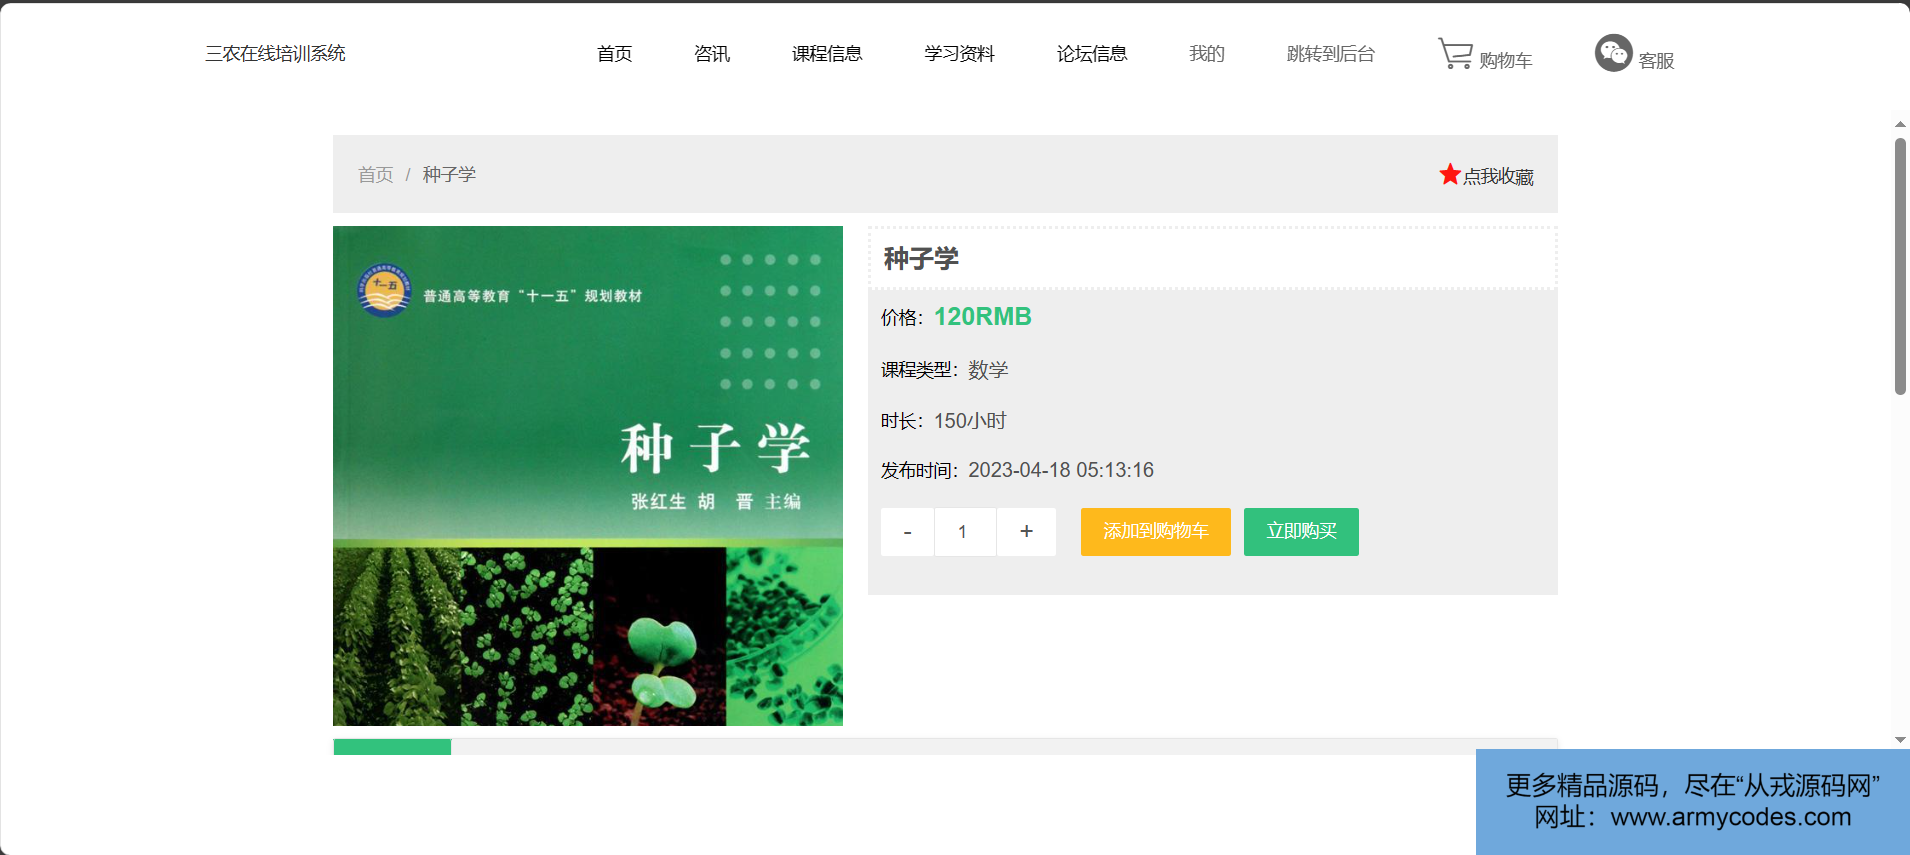Click 三农在线培训系统 site title
Viewport: 1910px width, 855px height.
(x=275, y=54)
